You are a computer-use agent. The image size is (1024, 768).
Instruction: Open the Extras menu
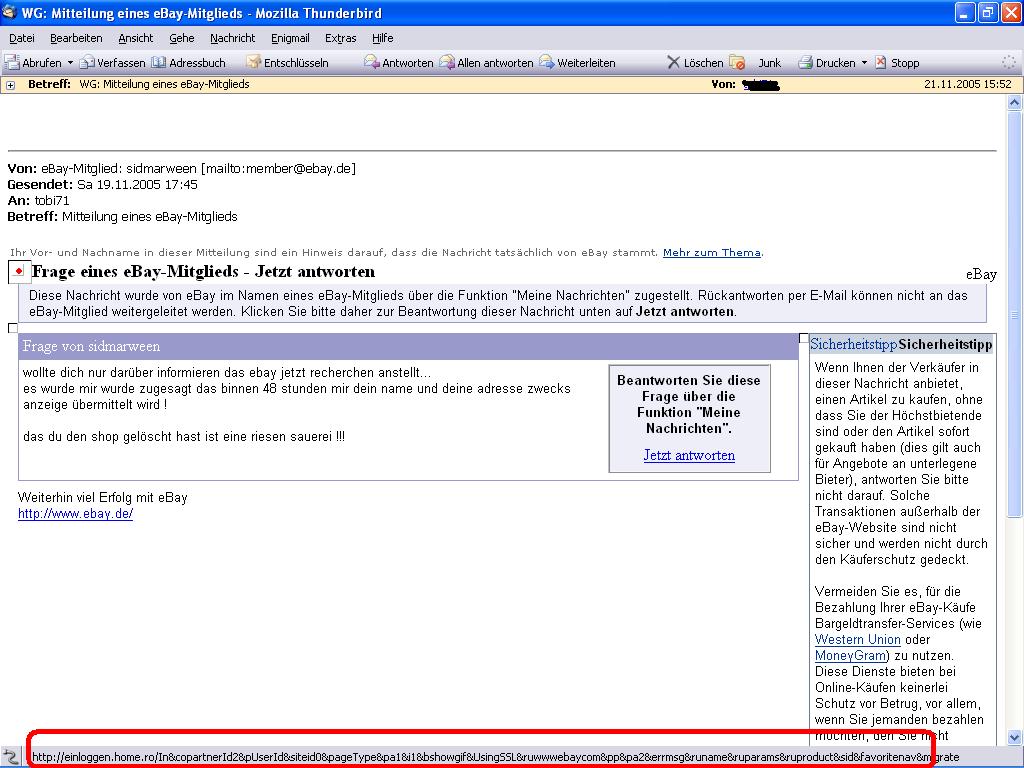click(340, 38)
